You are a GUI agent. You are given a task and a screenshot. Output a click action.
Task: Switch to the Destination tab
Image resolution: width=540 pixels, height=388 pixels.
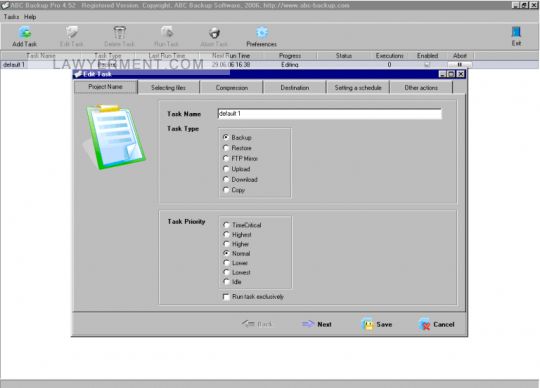click(295, 88)
